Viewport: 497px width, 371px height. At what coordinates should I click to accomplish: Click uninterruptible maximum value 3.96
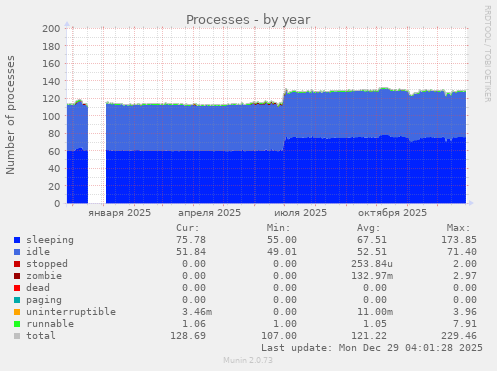tap(465, 312)
